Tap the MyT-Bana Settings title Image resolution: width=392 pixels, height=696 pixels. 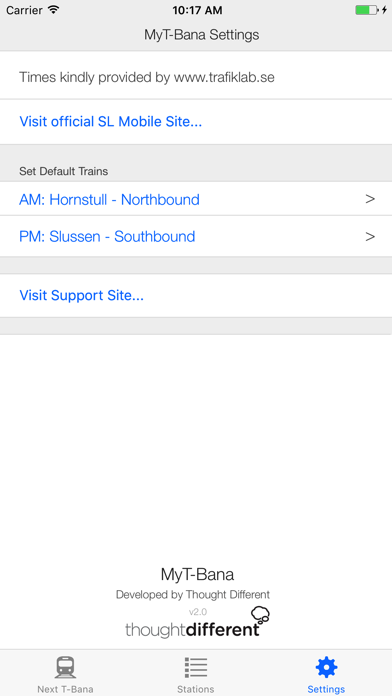[x=202, y=35]
